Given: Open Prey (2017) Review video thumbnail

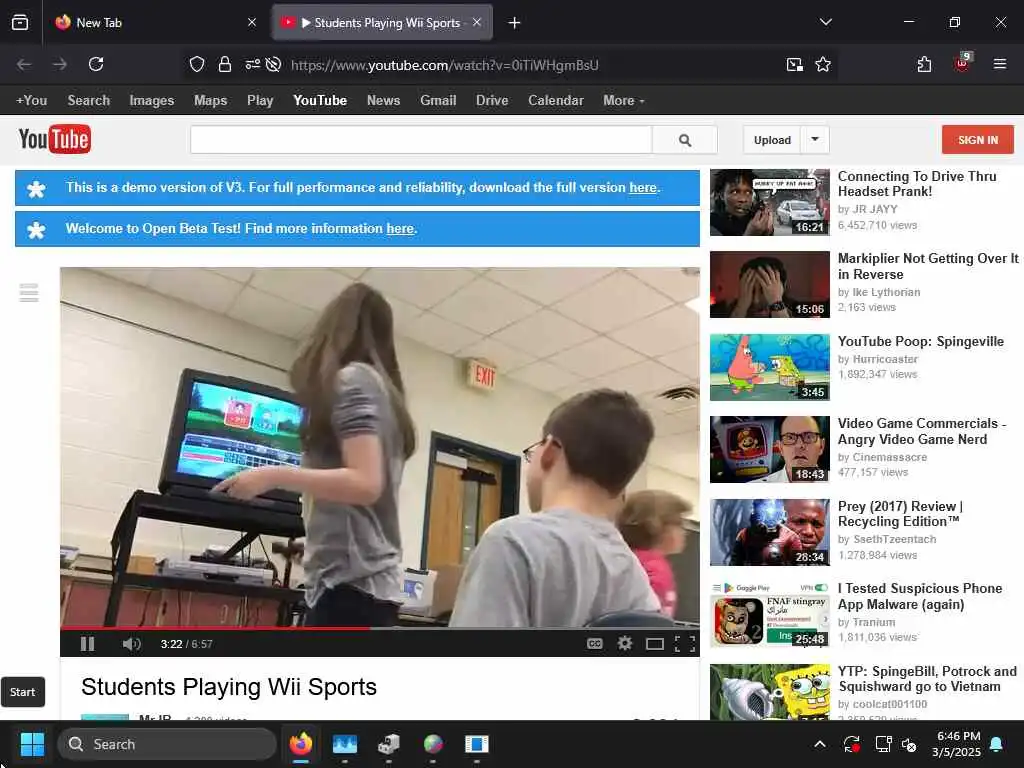Looking at the screenshot, I should click(x=770, y=532).
